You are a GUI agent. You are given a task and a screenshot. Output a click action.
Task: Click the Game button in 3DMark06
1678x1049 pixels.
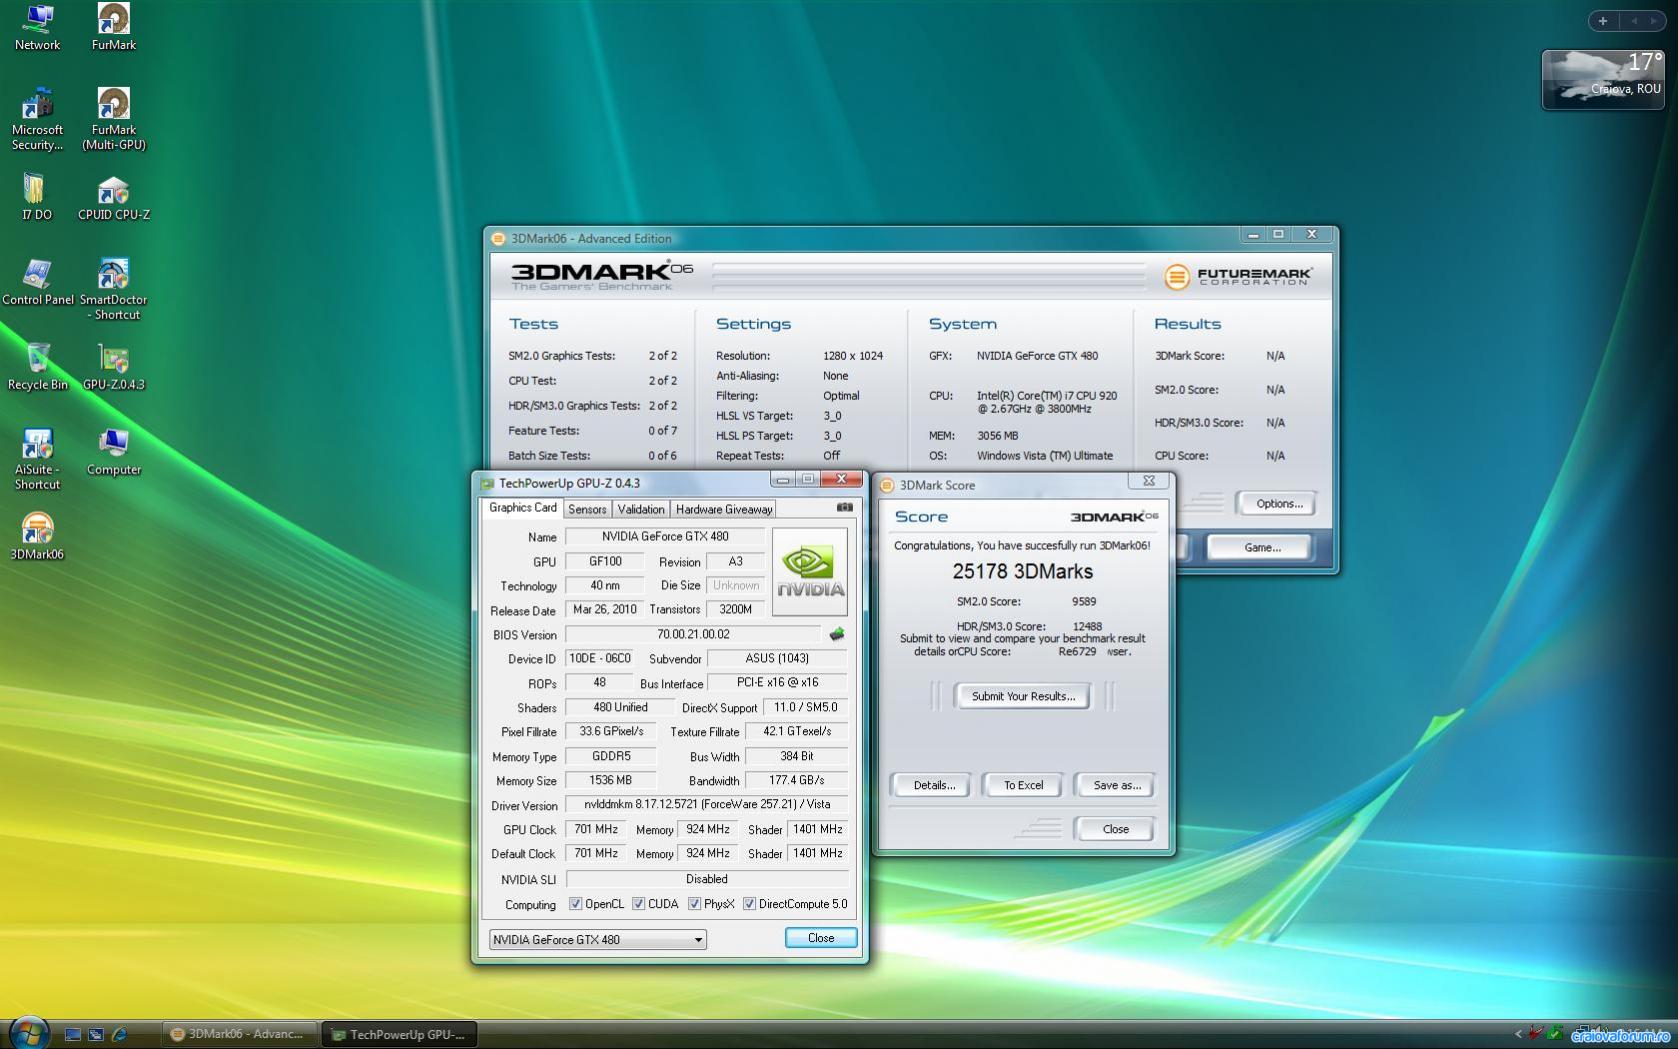[1261, 547]
